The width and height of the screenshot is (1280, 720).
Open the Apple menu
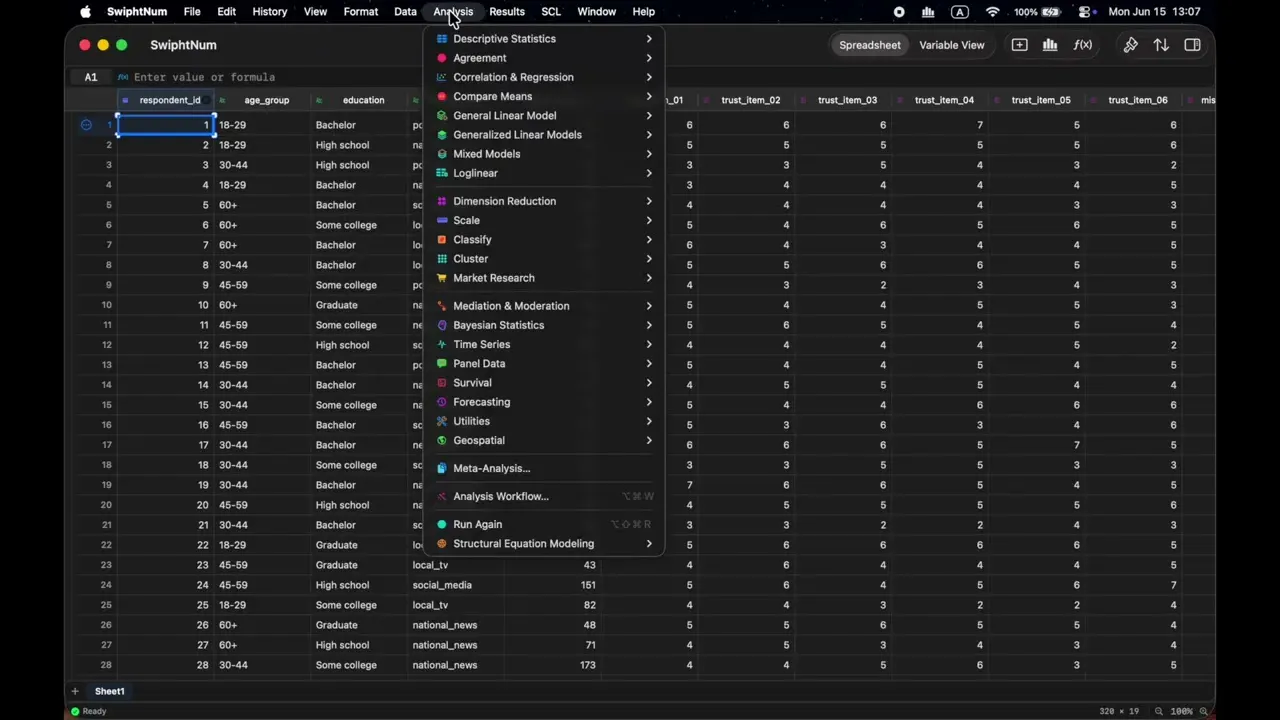[85, 12]
